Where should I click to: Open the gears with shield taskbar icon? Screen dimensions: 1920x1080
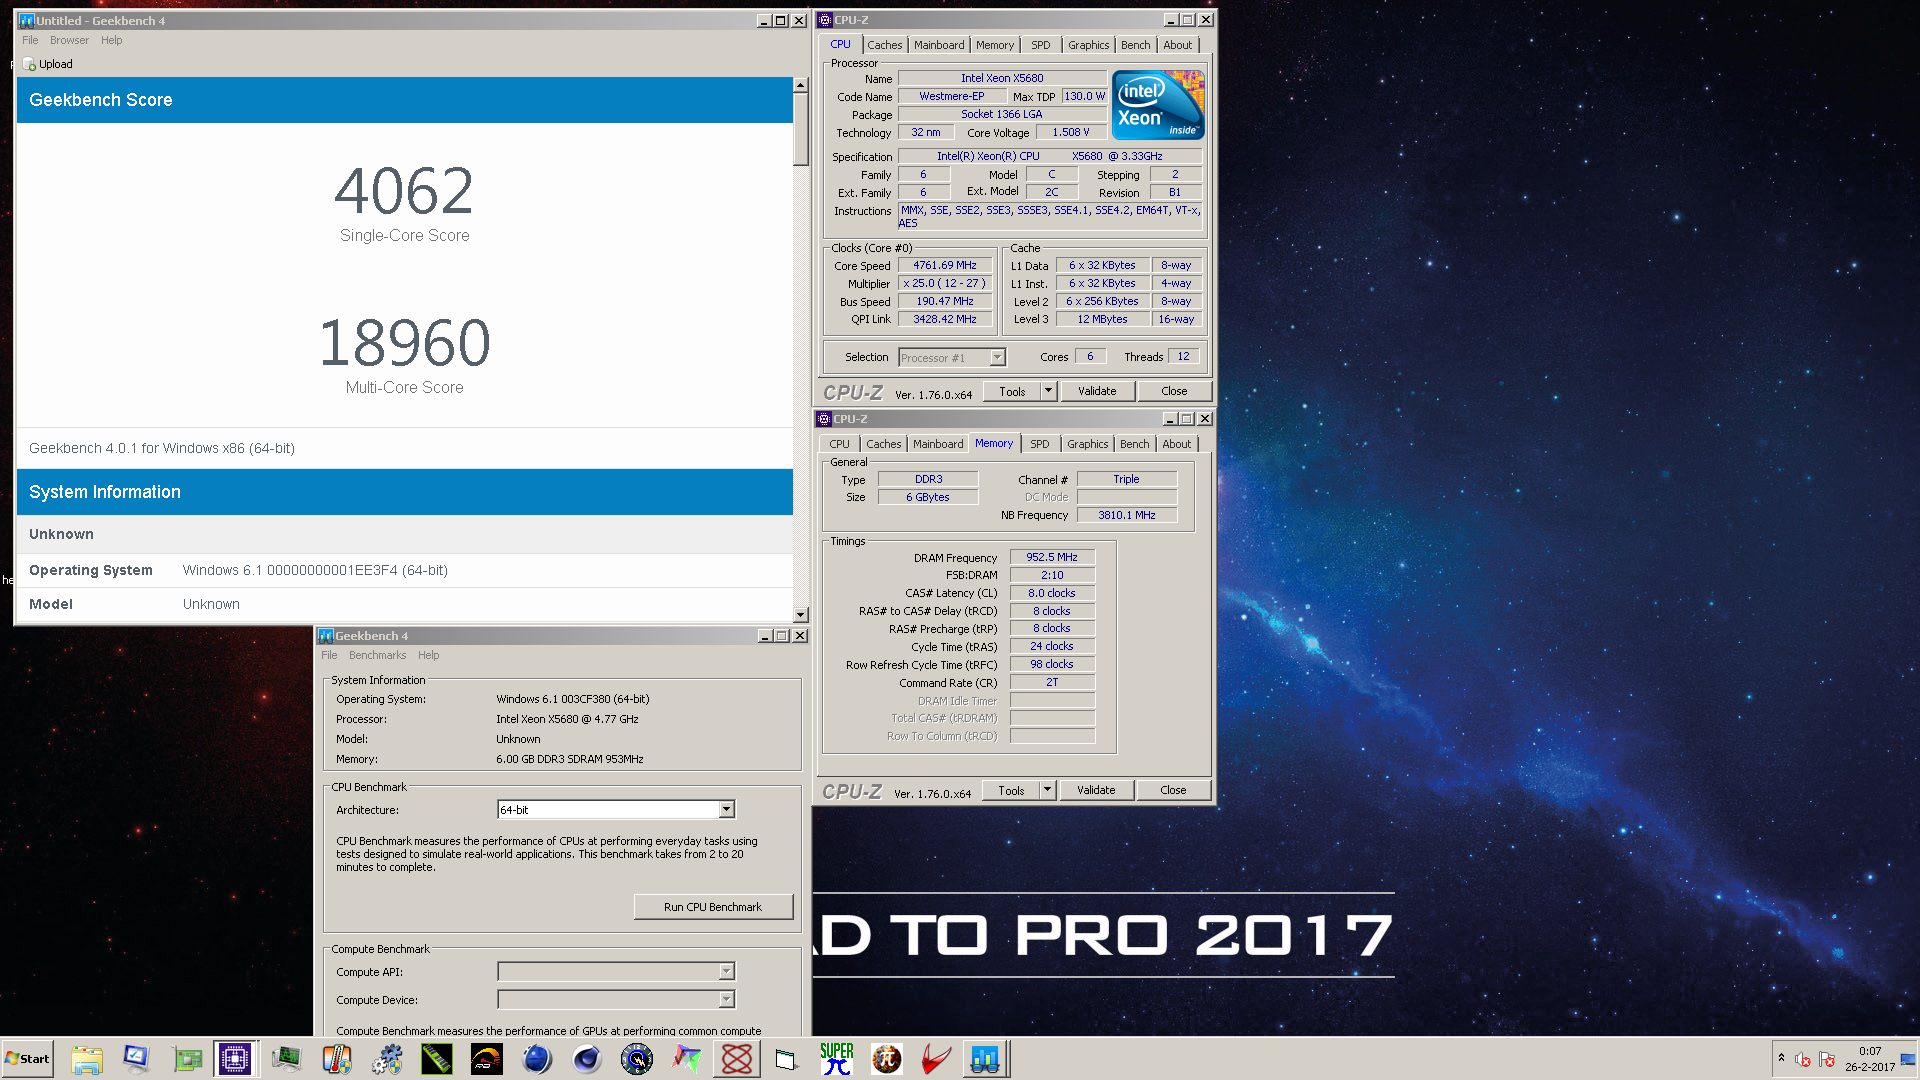click(387, 1059)
